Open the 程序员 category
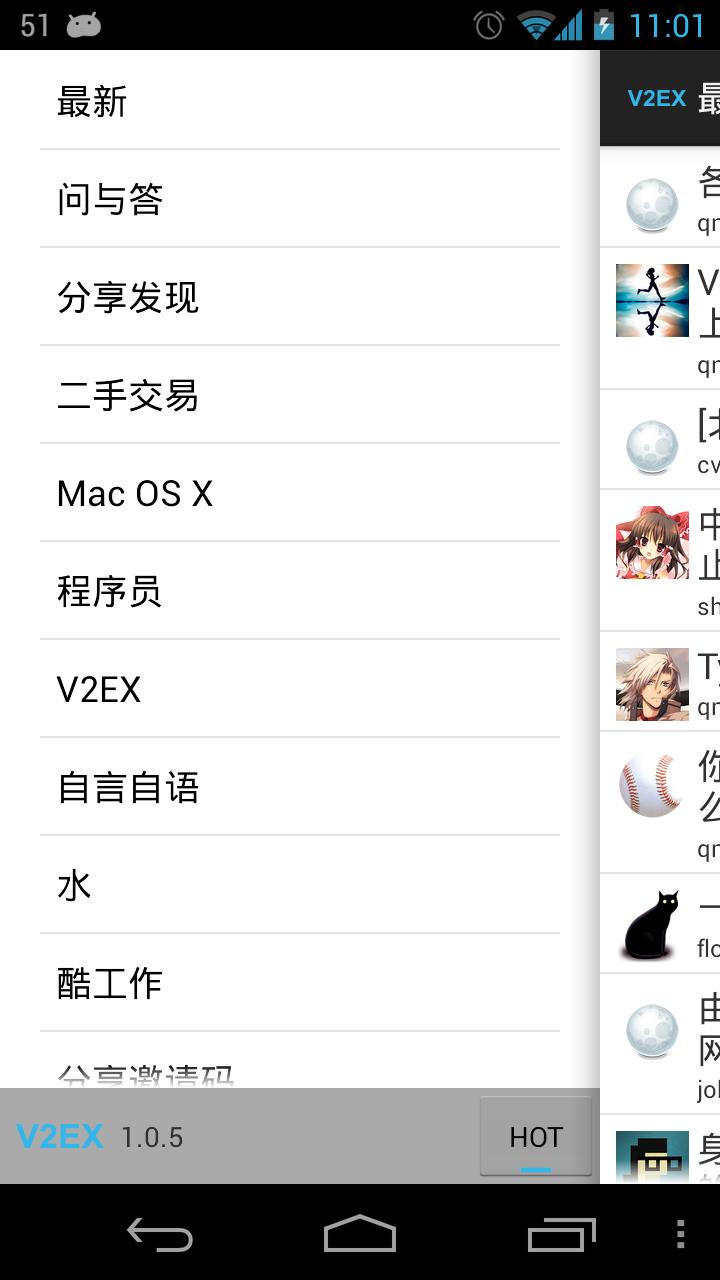This screenshot has height=1280, width=720. (300, 591)
